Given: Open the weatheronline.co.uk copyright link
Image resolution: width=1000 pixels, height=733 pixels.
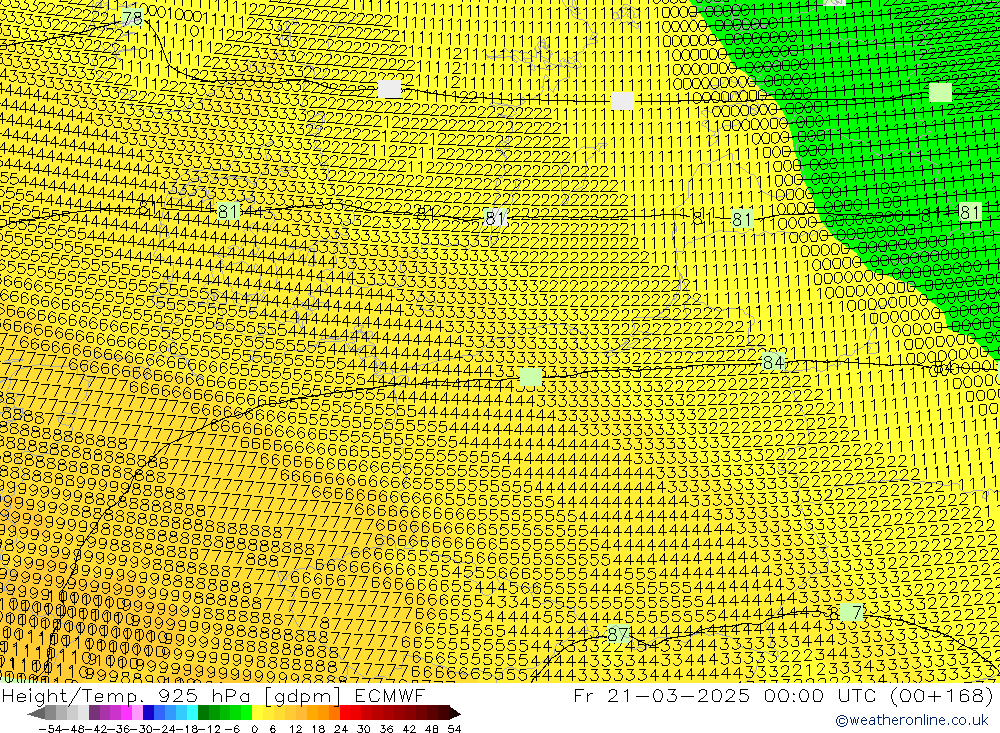Looking at the screenshot, I should 911,720.
